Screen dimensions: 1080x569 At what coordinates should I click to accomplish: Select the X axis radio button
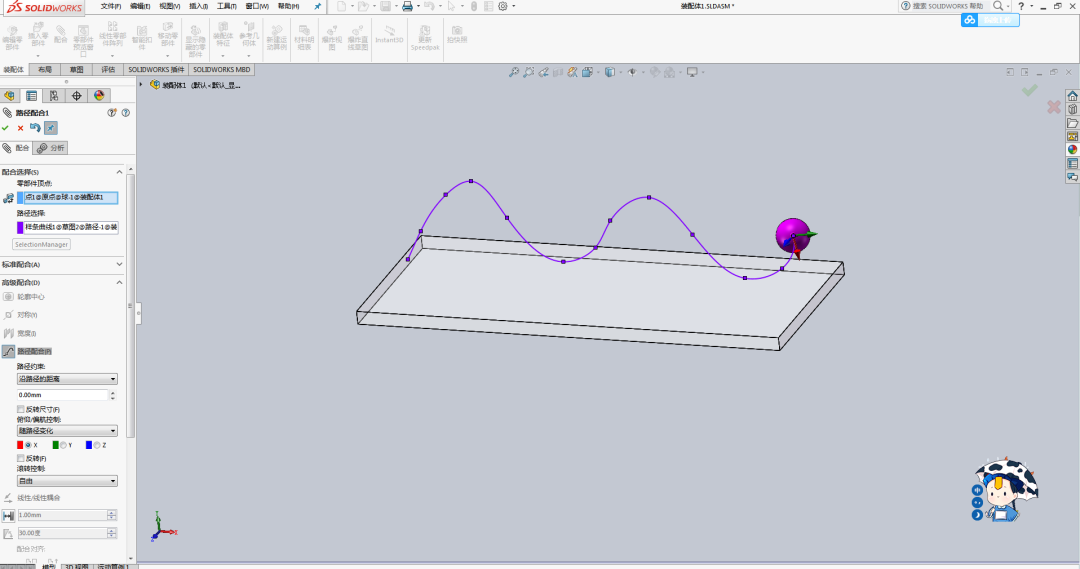[28, 445]
